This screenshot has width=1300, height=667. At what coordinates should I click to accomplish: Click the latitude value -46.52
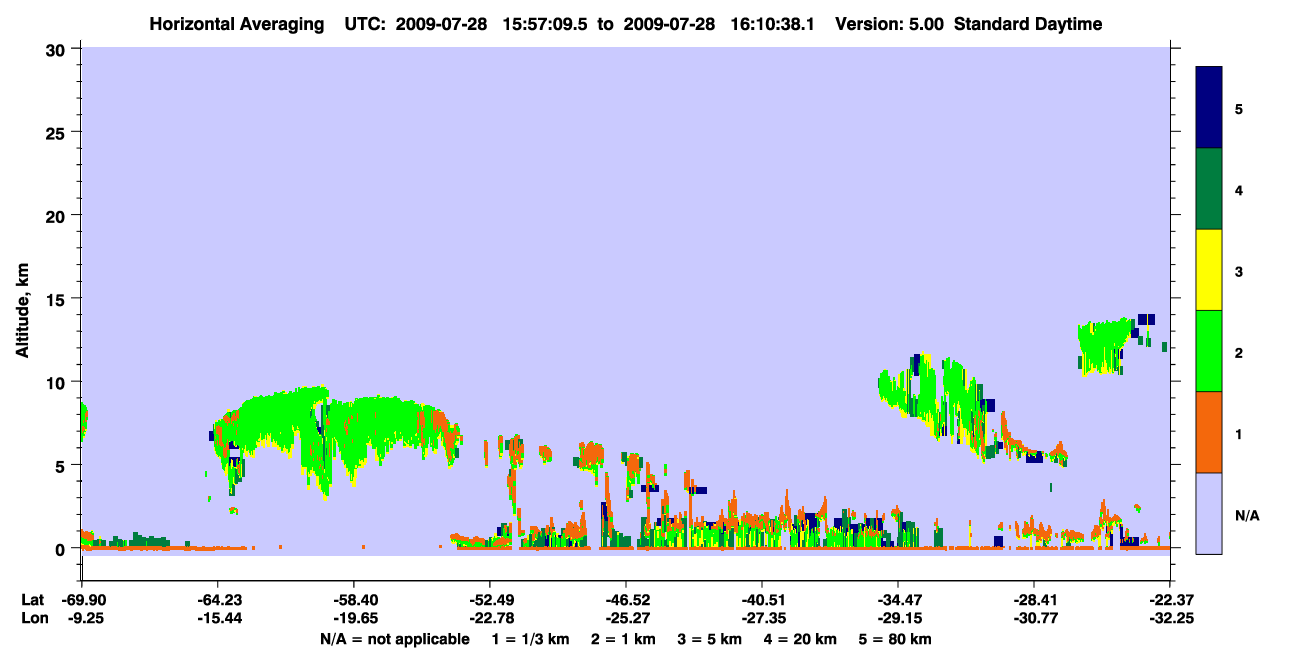point(626,600)
